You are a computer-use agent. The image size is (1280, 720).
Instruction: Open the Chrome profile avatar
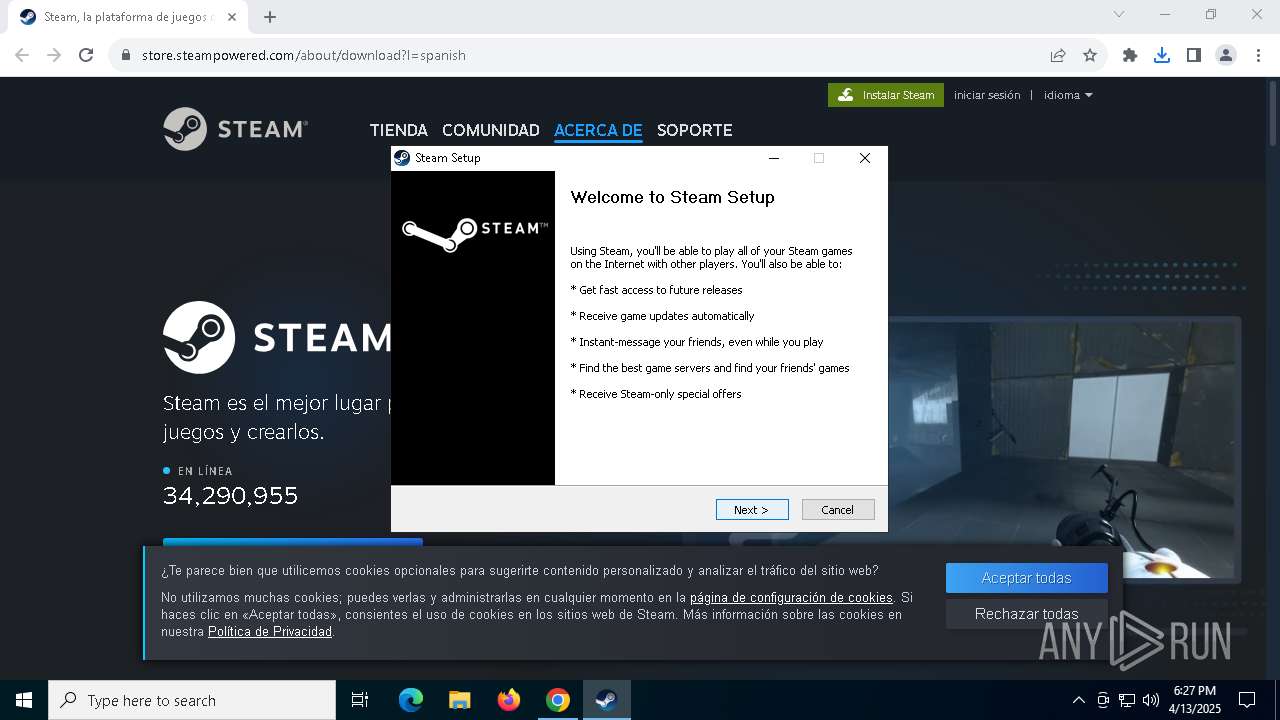coord(1226,55)
